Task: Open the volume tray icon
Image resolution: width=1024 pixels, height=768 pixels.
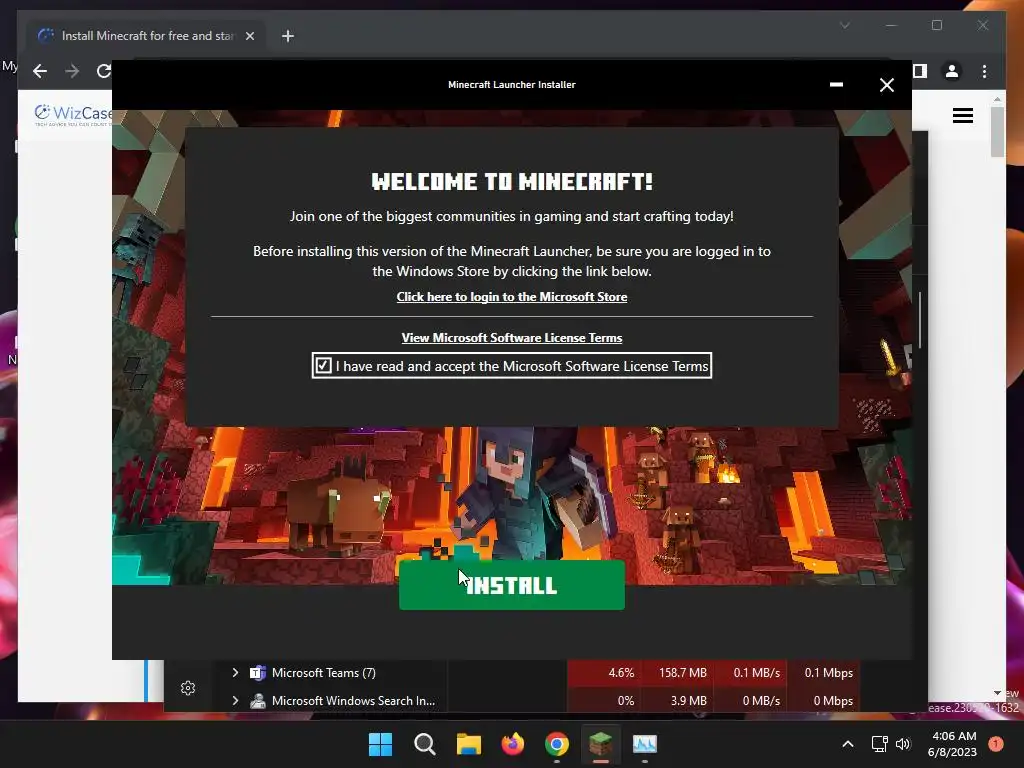Action: pyautogui.click(x=903, y=744)
